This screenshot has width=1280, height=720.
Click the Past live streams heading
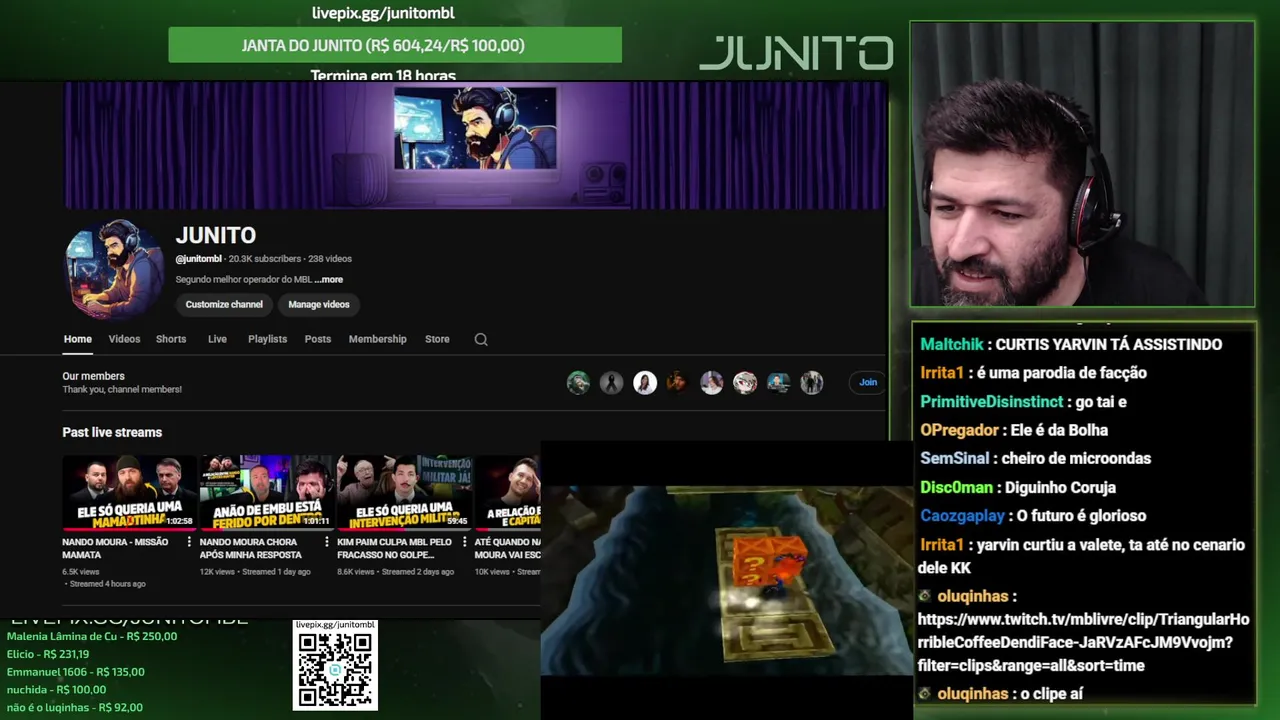coord(112,432)
